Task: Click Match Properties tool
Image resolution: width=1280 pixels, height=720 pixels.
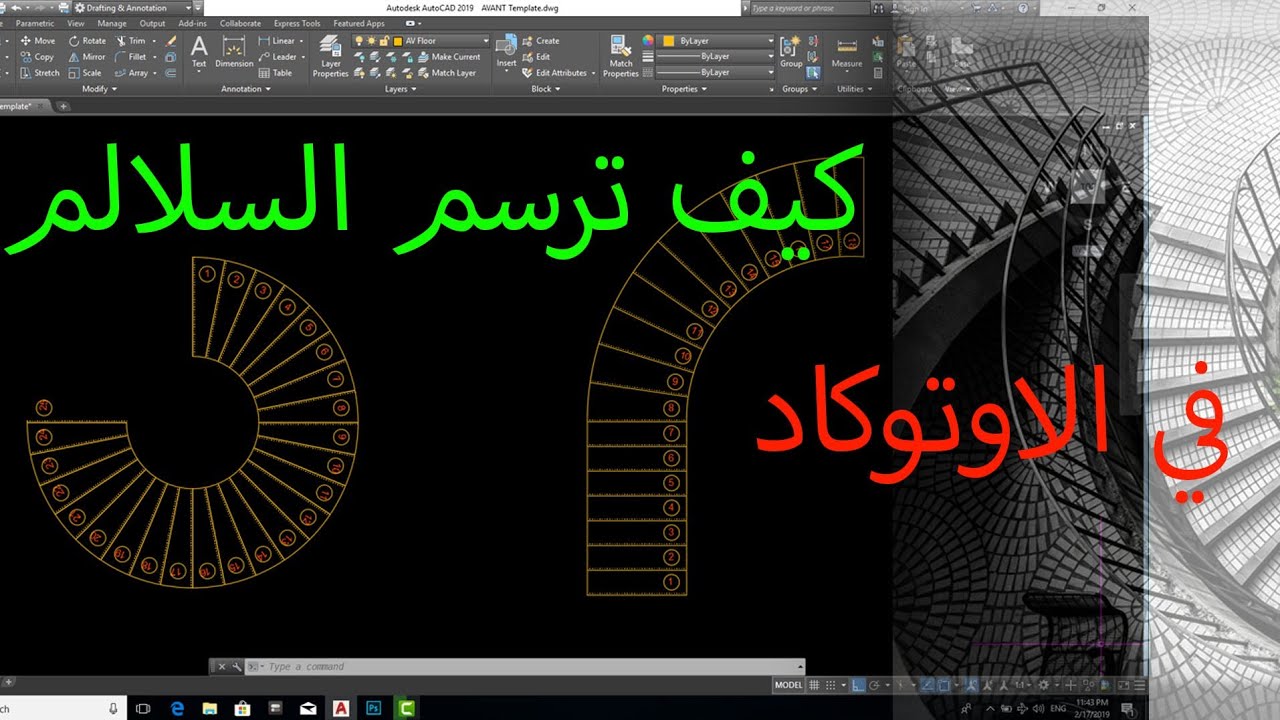Action: 621,56
